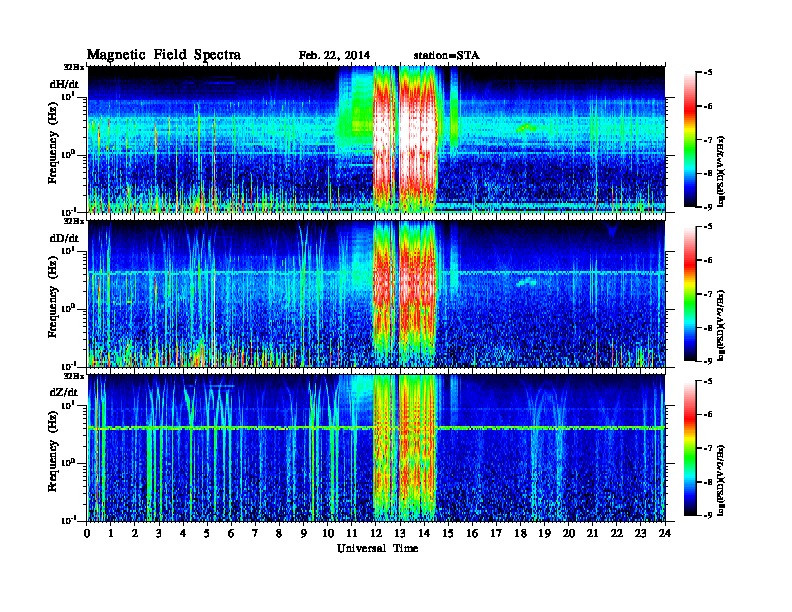Viewport: 792px width, 612px height.
Task: Click hour 18 on the Universal Time axis
Action: click(x=520, y=533)
